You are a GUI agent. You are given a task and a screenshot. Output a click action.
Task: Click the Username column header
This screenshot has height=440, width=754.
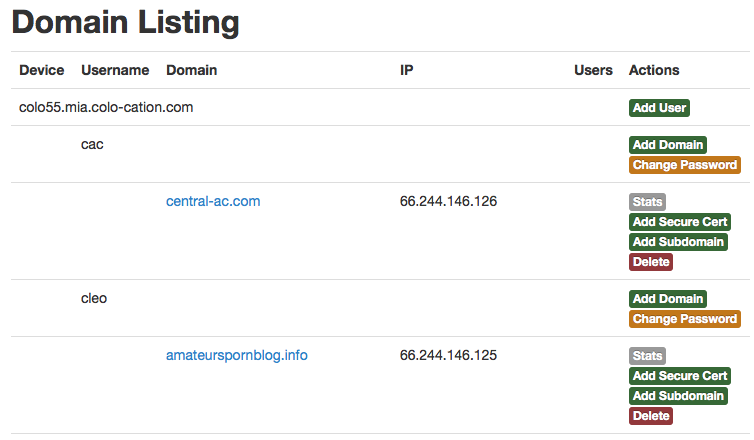(x=115, y=70)
